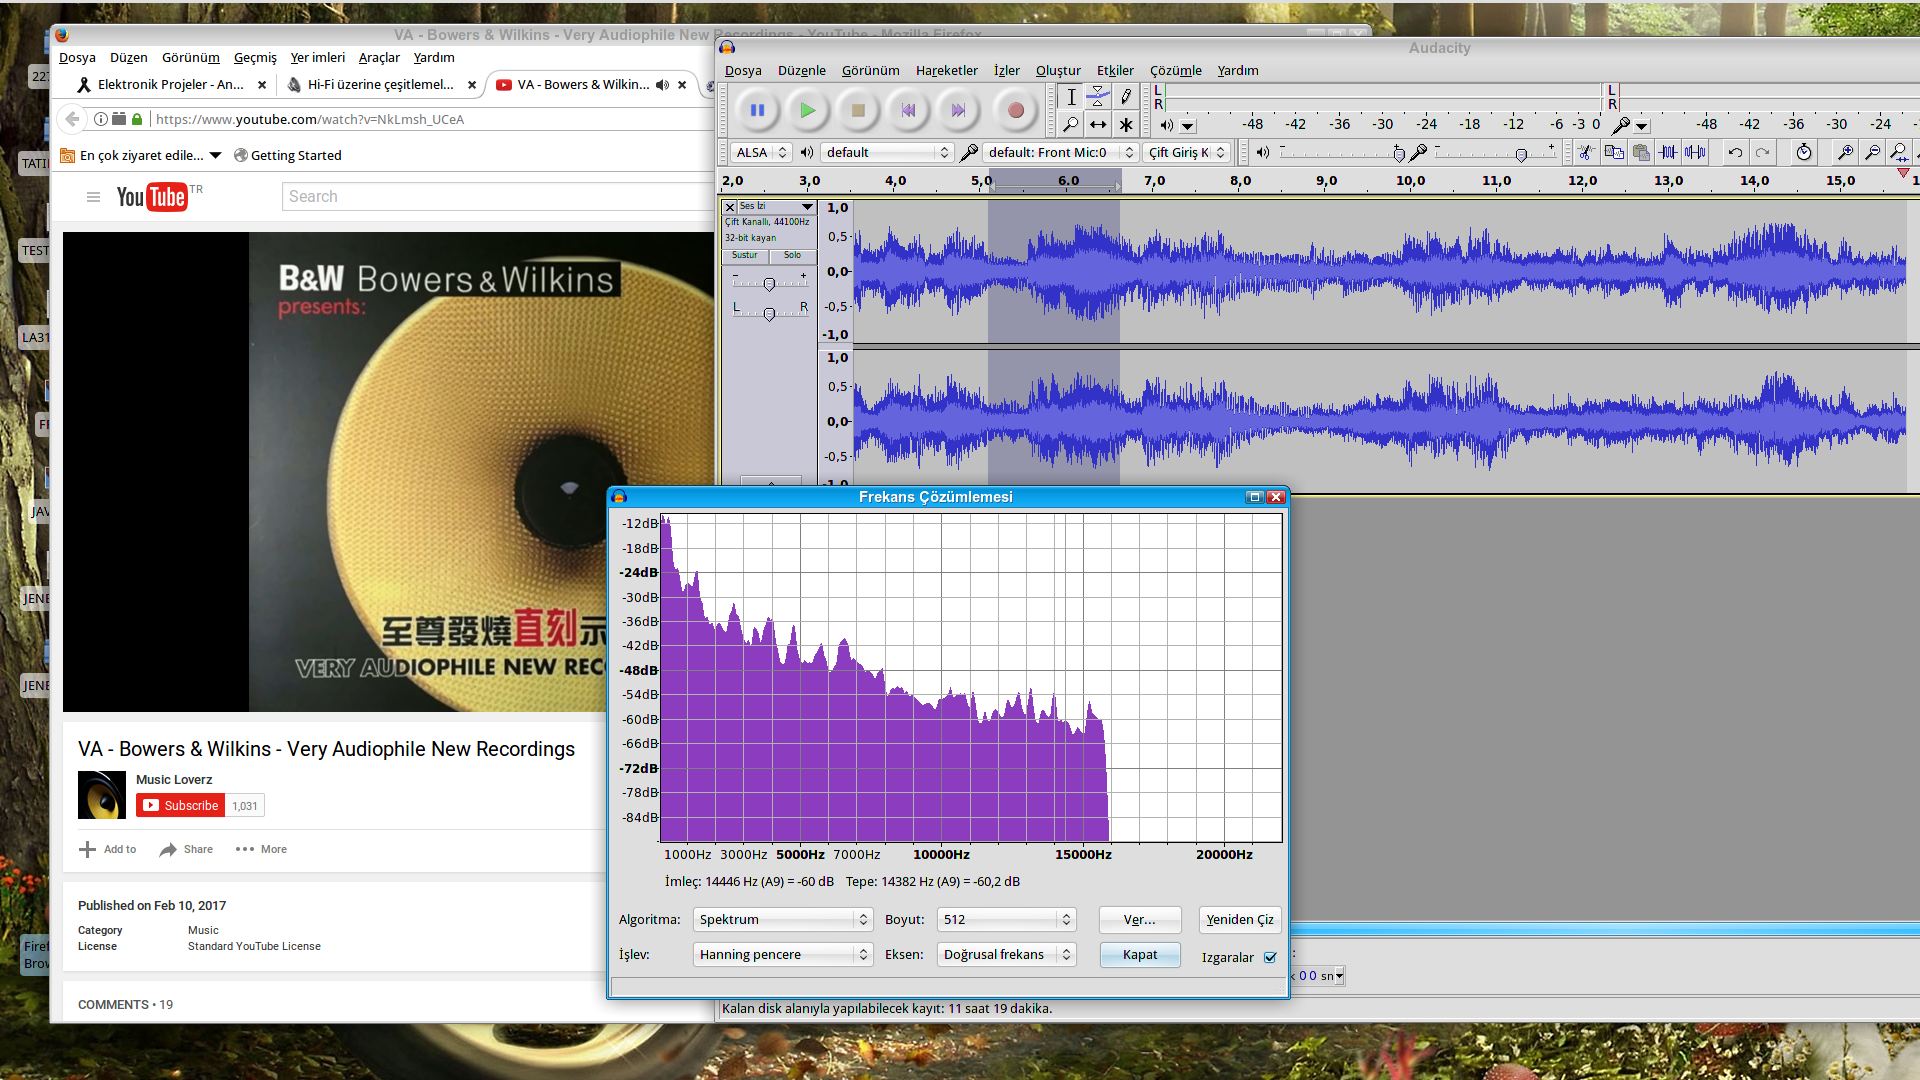
Task: Click the Zoom In magnifier icon
Action: tap(1845, 152)
